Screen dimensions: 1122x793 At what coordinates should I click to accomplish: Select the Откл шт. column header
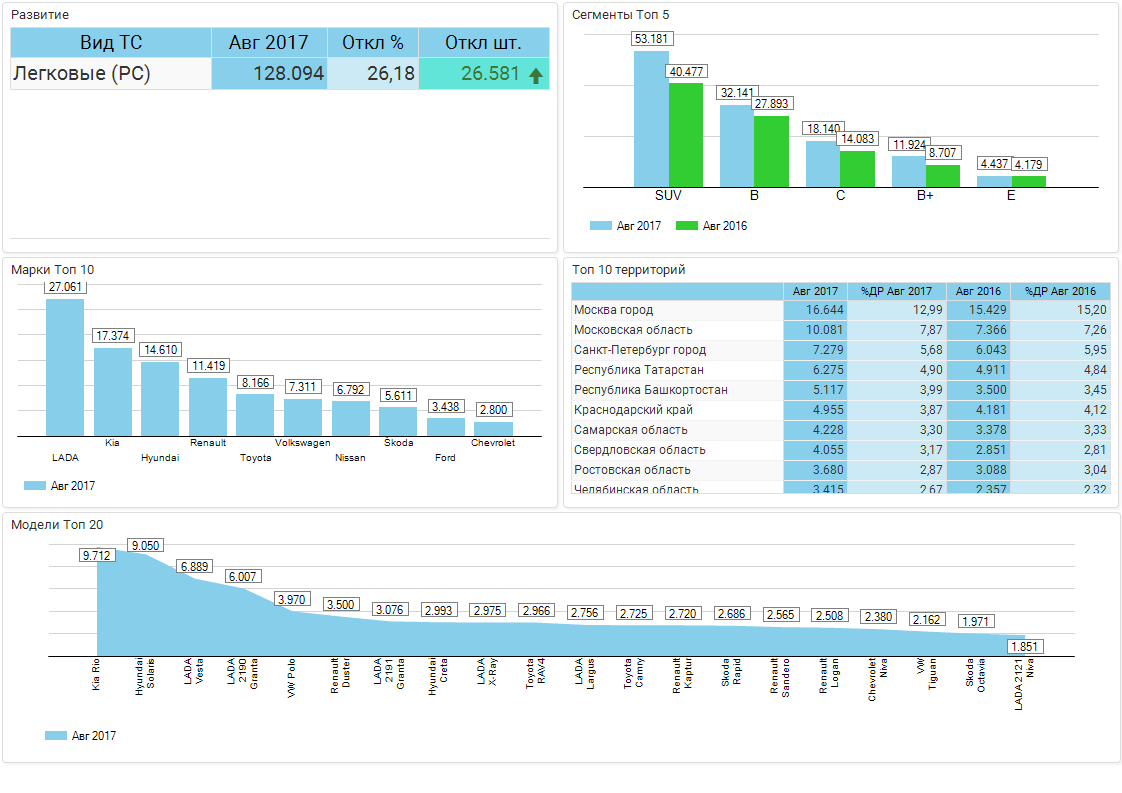click(x=483, y=43)
